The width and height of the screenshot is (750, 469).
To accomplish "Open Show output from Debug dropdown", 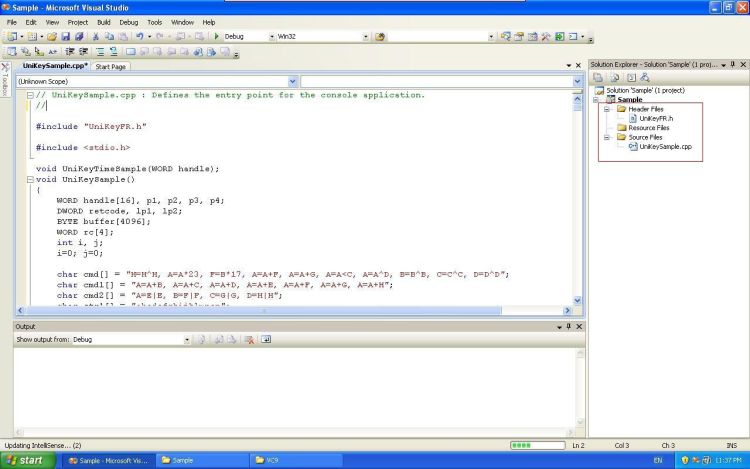I will click(187, 340).
